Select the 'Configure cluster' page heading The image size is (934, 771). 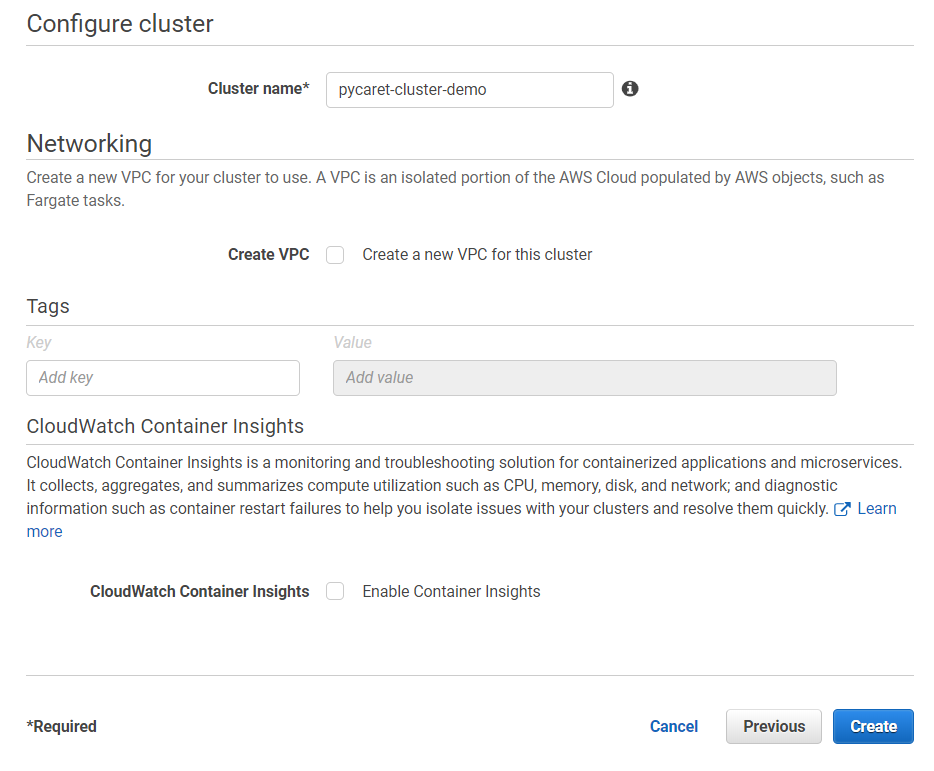[120, 24]
